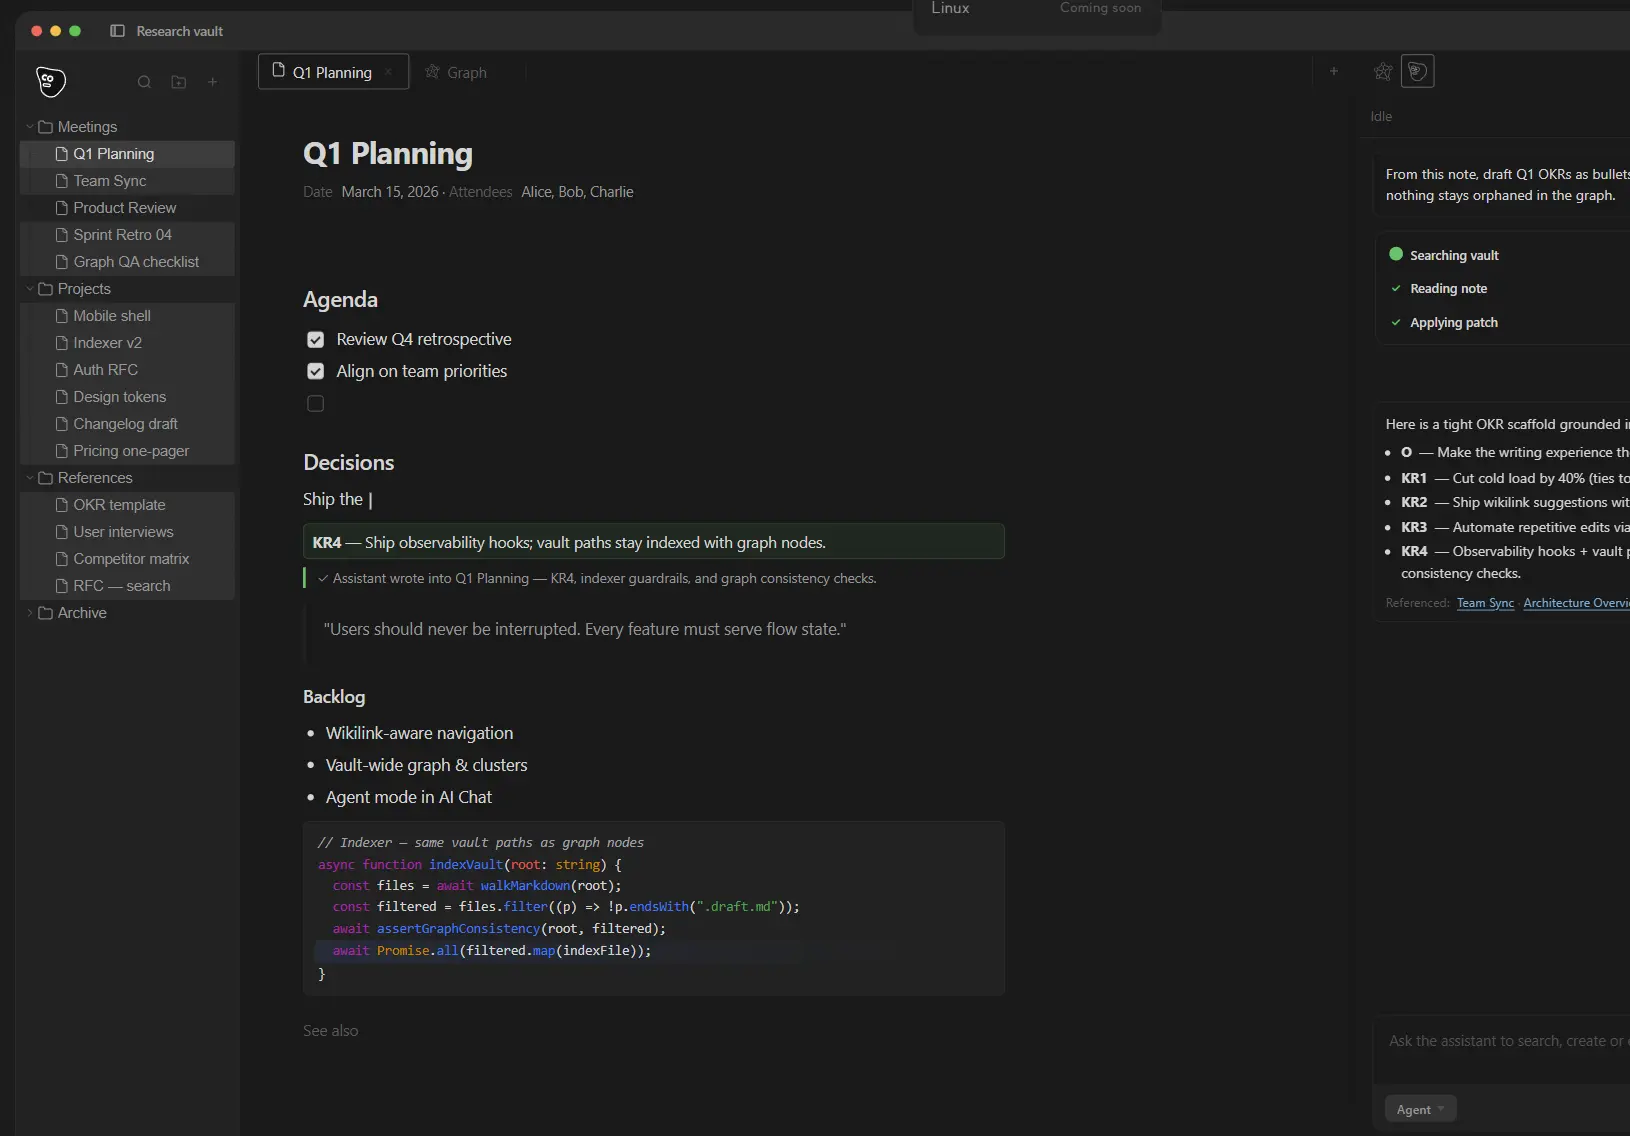The width and height of the screenshot is (1630, 1136).
Task: Click the 'Assistant wrote into Q1 Planning' notice
Action: [x=597, y=578]
